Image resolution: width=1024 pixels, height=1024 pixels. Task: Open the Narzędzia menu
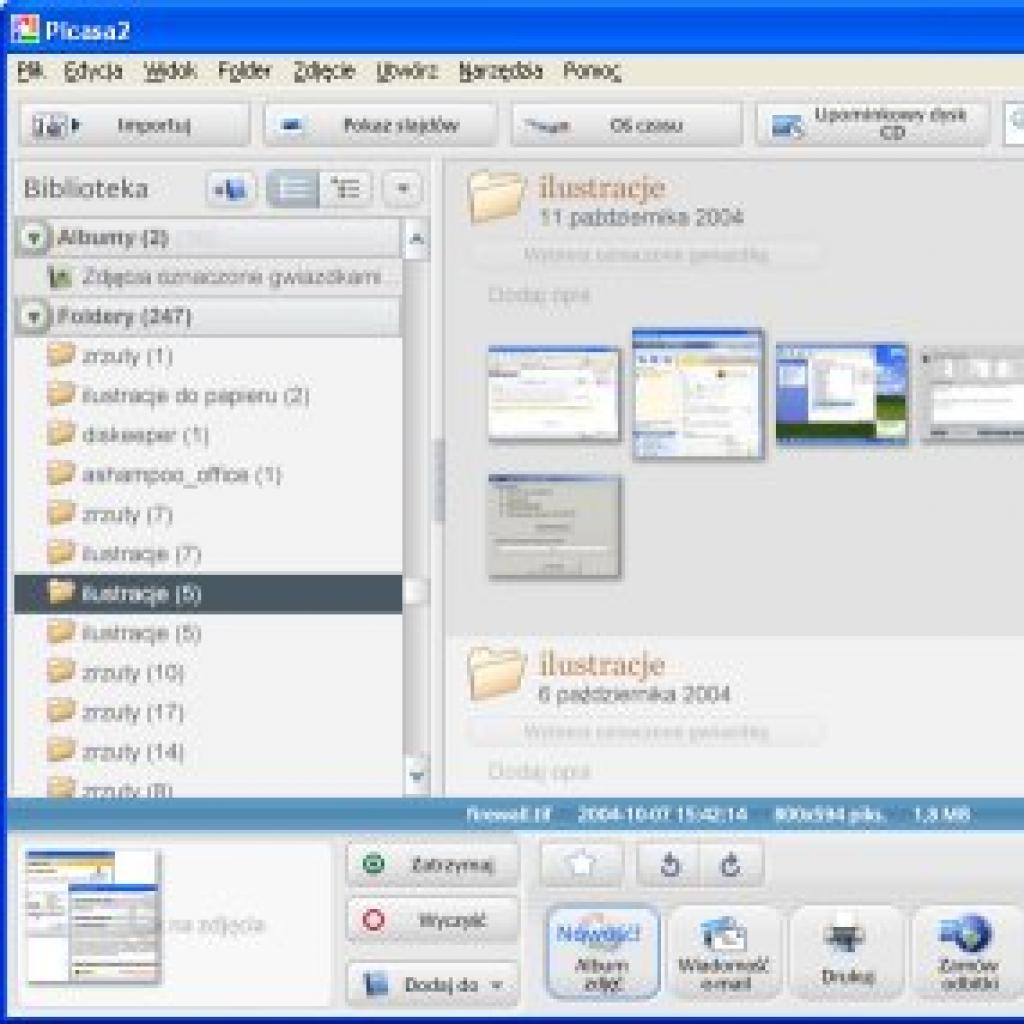(x=500, y=71)
